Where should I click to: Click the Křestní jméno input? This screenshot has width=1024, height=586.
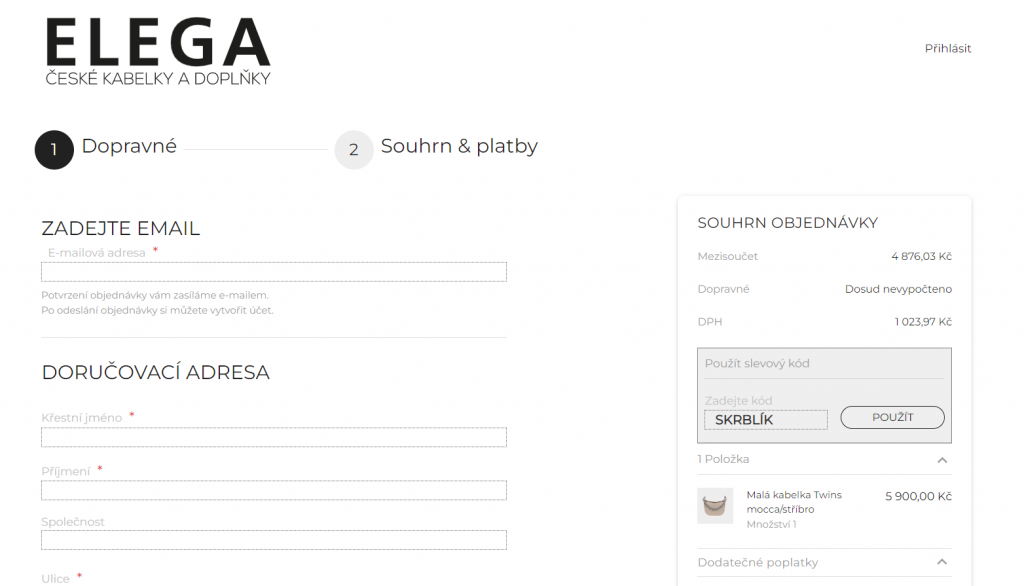pyautogui.click(x=274, y=437)
